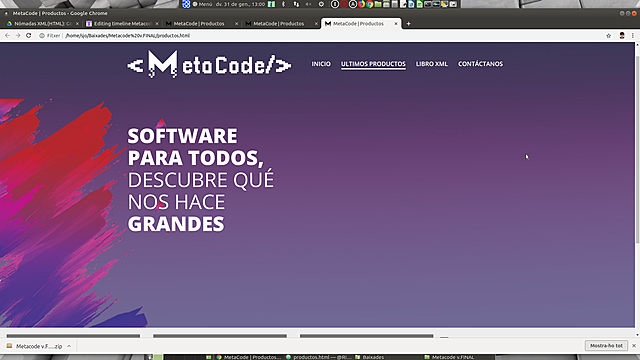Open the LIBRO XML navigation link
The image size is (640, 360).
431,64
